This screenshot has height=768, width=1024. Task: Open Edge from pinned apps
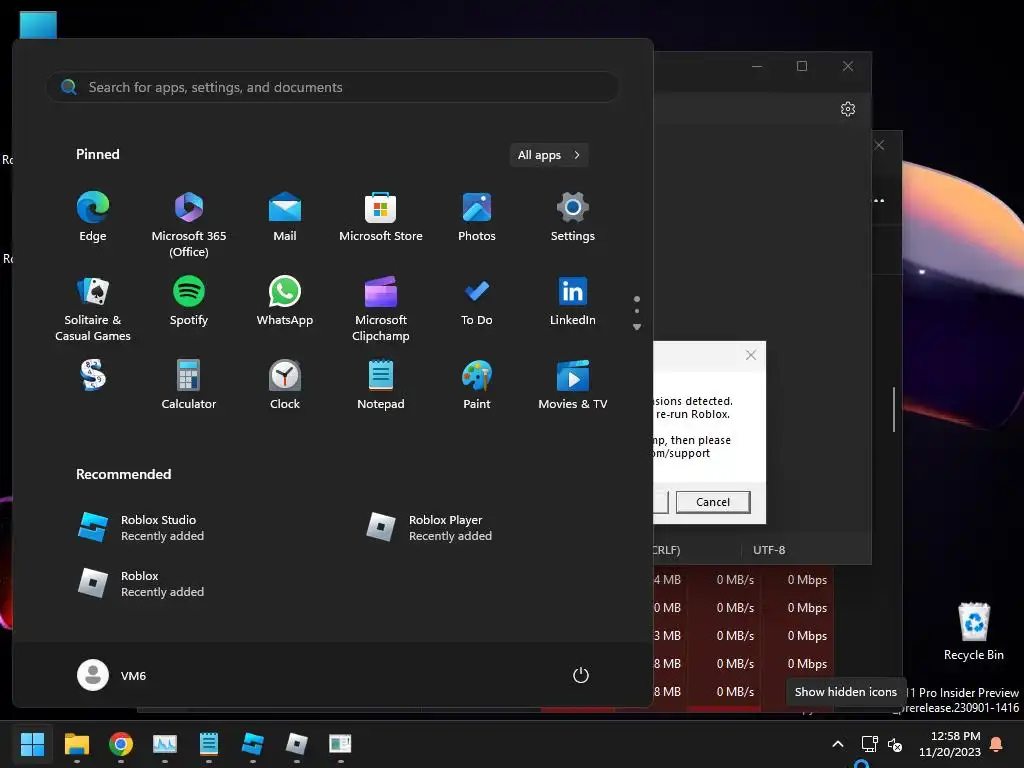[x=93, y=217]
